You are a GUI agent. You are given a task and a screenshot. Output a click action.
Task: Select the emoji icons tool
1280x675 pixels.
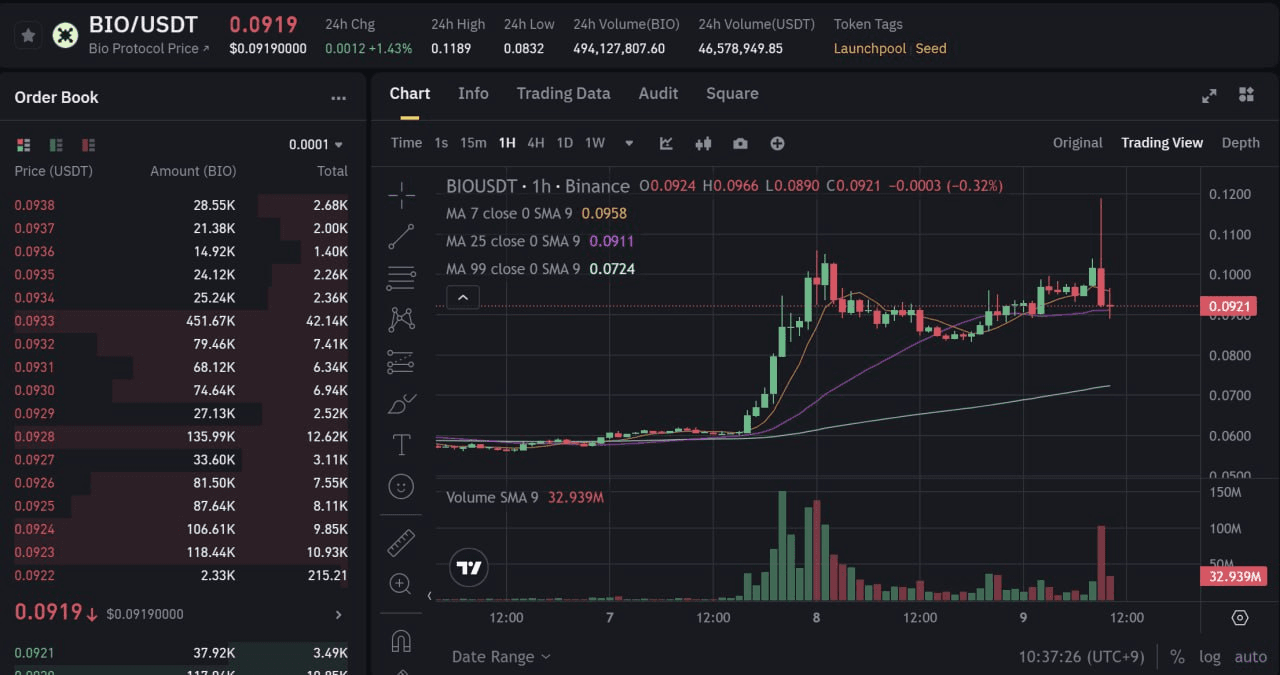(401, 487)
